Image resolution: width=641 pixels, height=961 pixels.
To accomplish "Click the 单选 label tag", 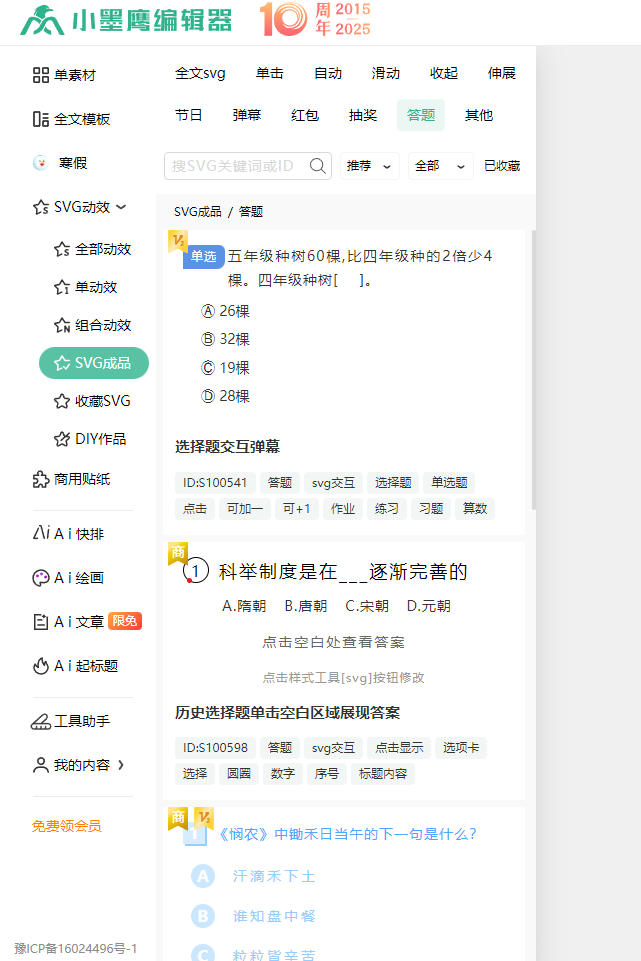I will (203, 257).
